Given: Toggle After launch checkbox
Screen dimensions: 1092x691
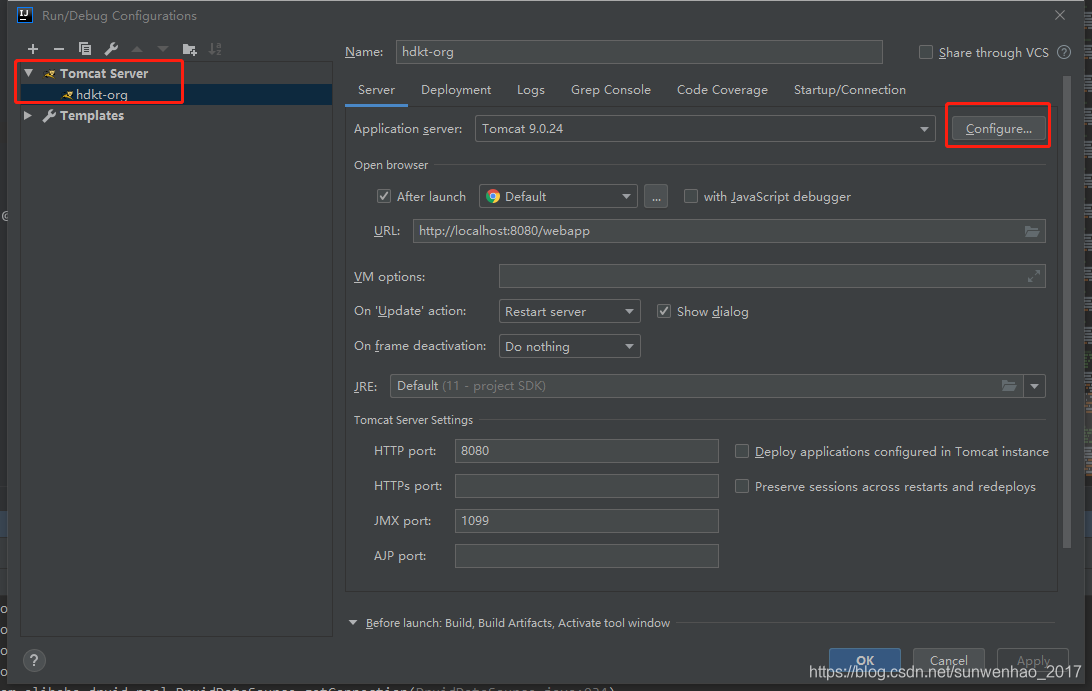Looking at the screenshot, I should (x=384, y=196).
